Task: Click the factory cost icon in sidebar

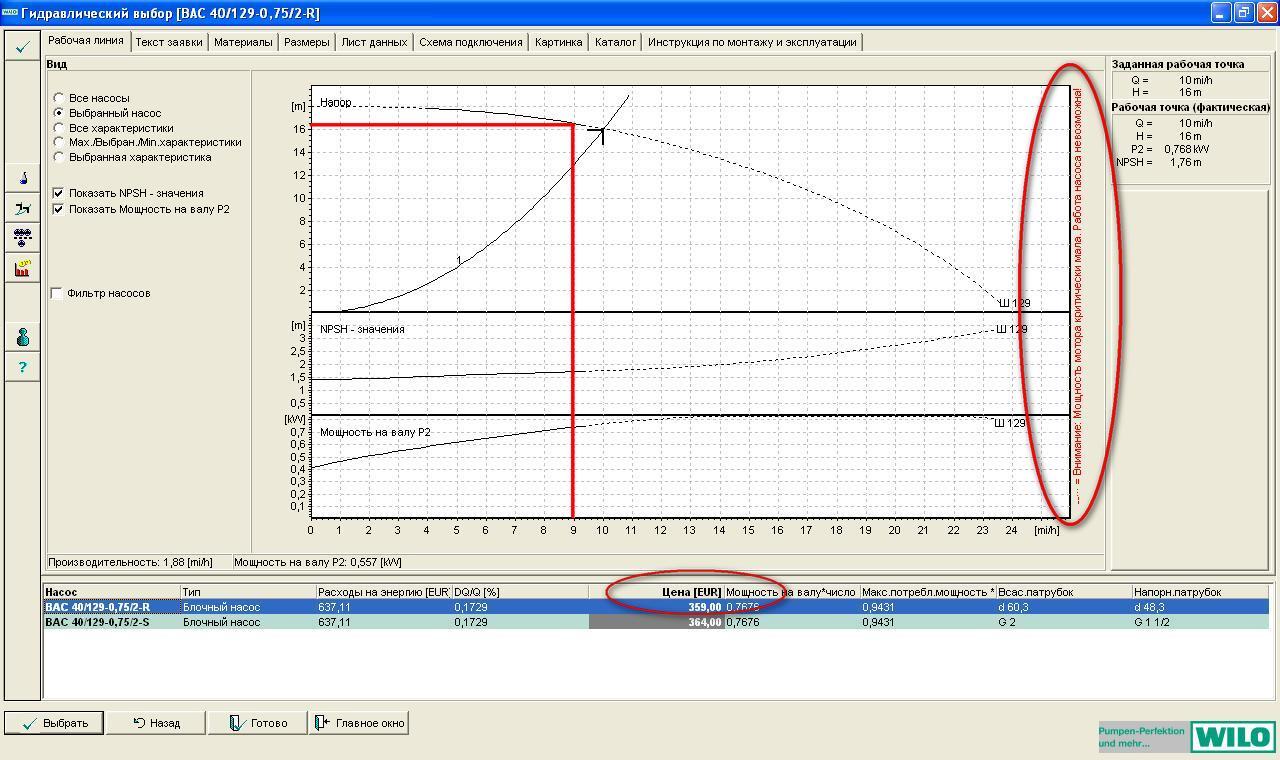Action: [x=22, y=268]
